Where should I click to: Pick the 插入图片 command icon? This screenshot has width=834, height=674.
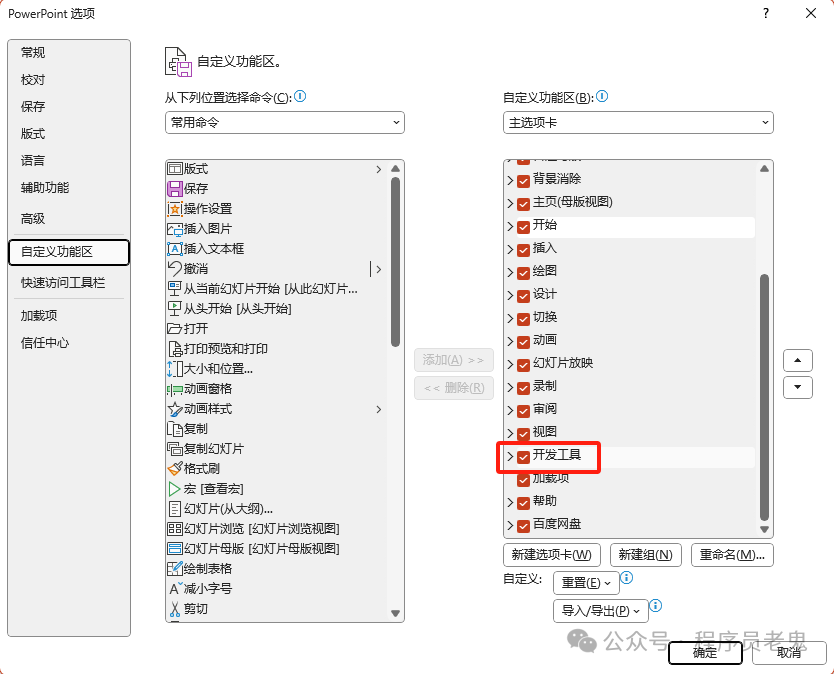click(175, 229)
